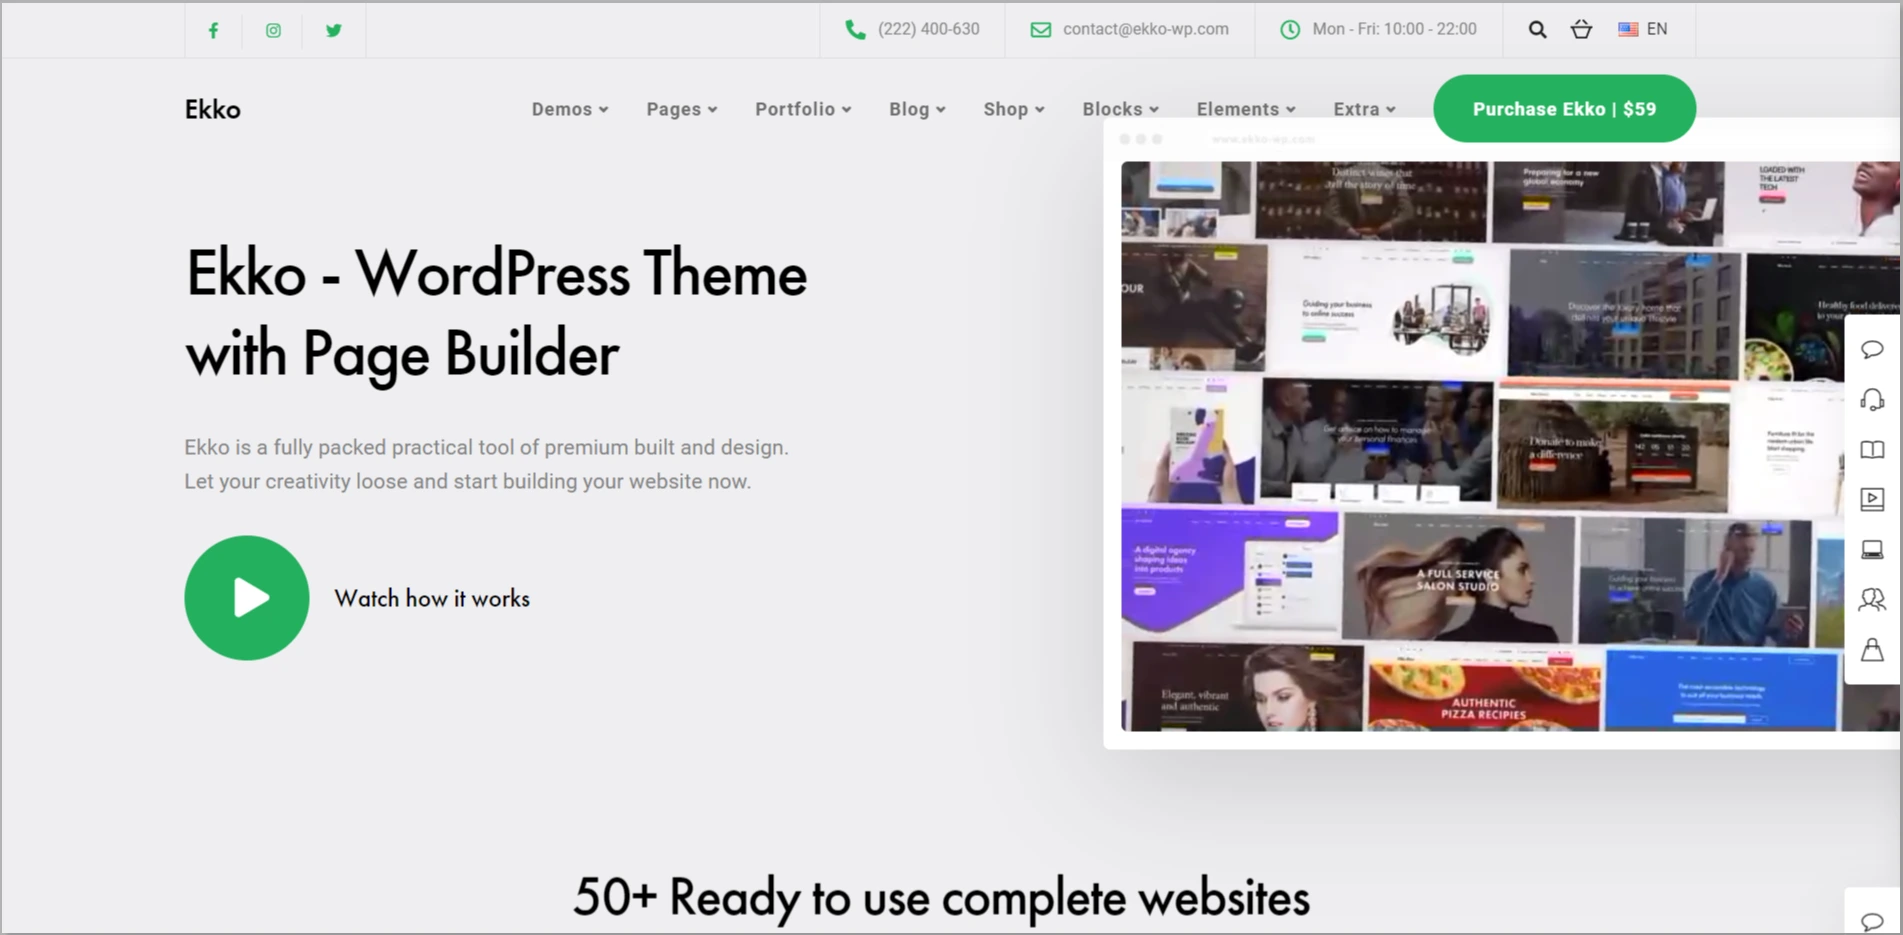Open the users community icon in side panel

point(1872,599)
